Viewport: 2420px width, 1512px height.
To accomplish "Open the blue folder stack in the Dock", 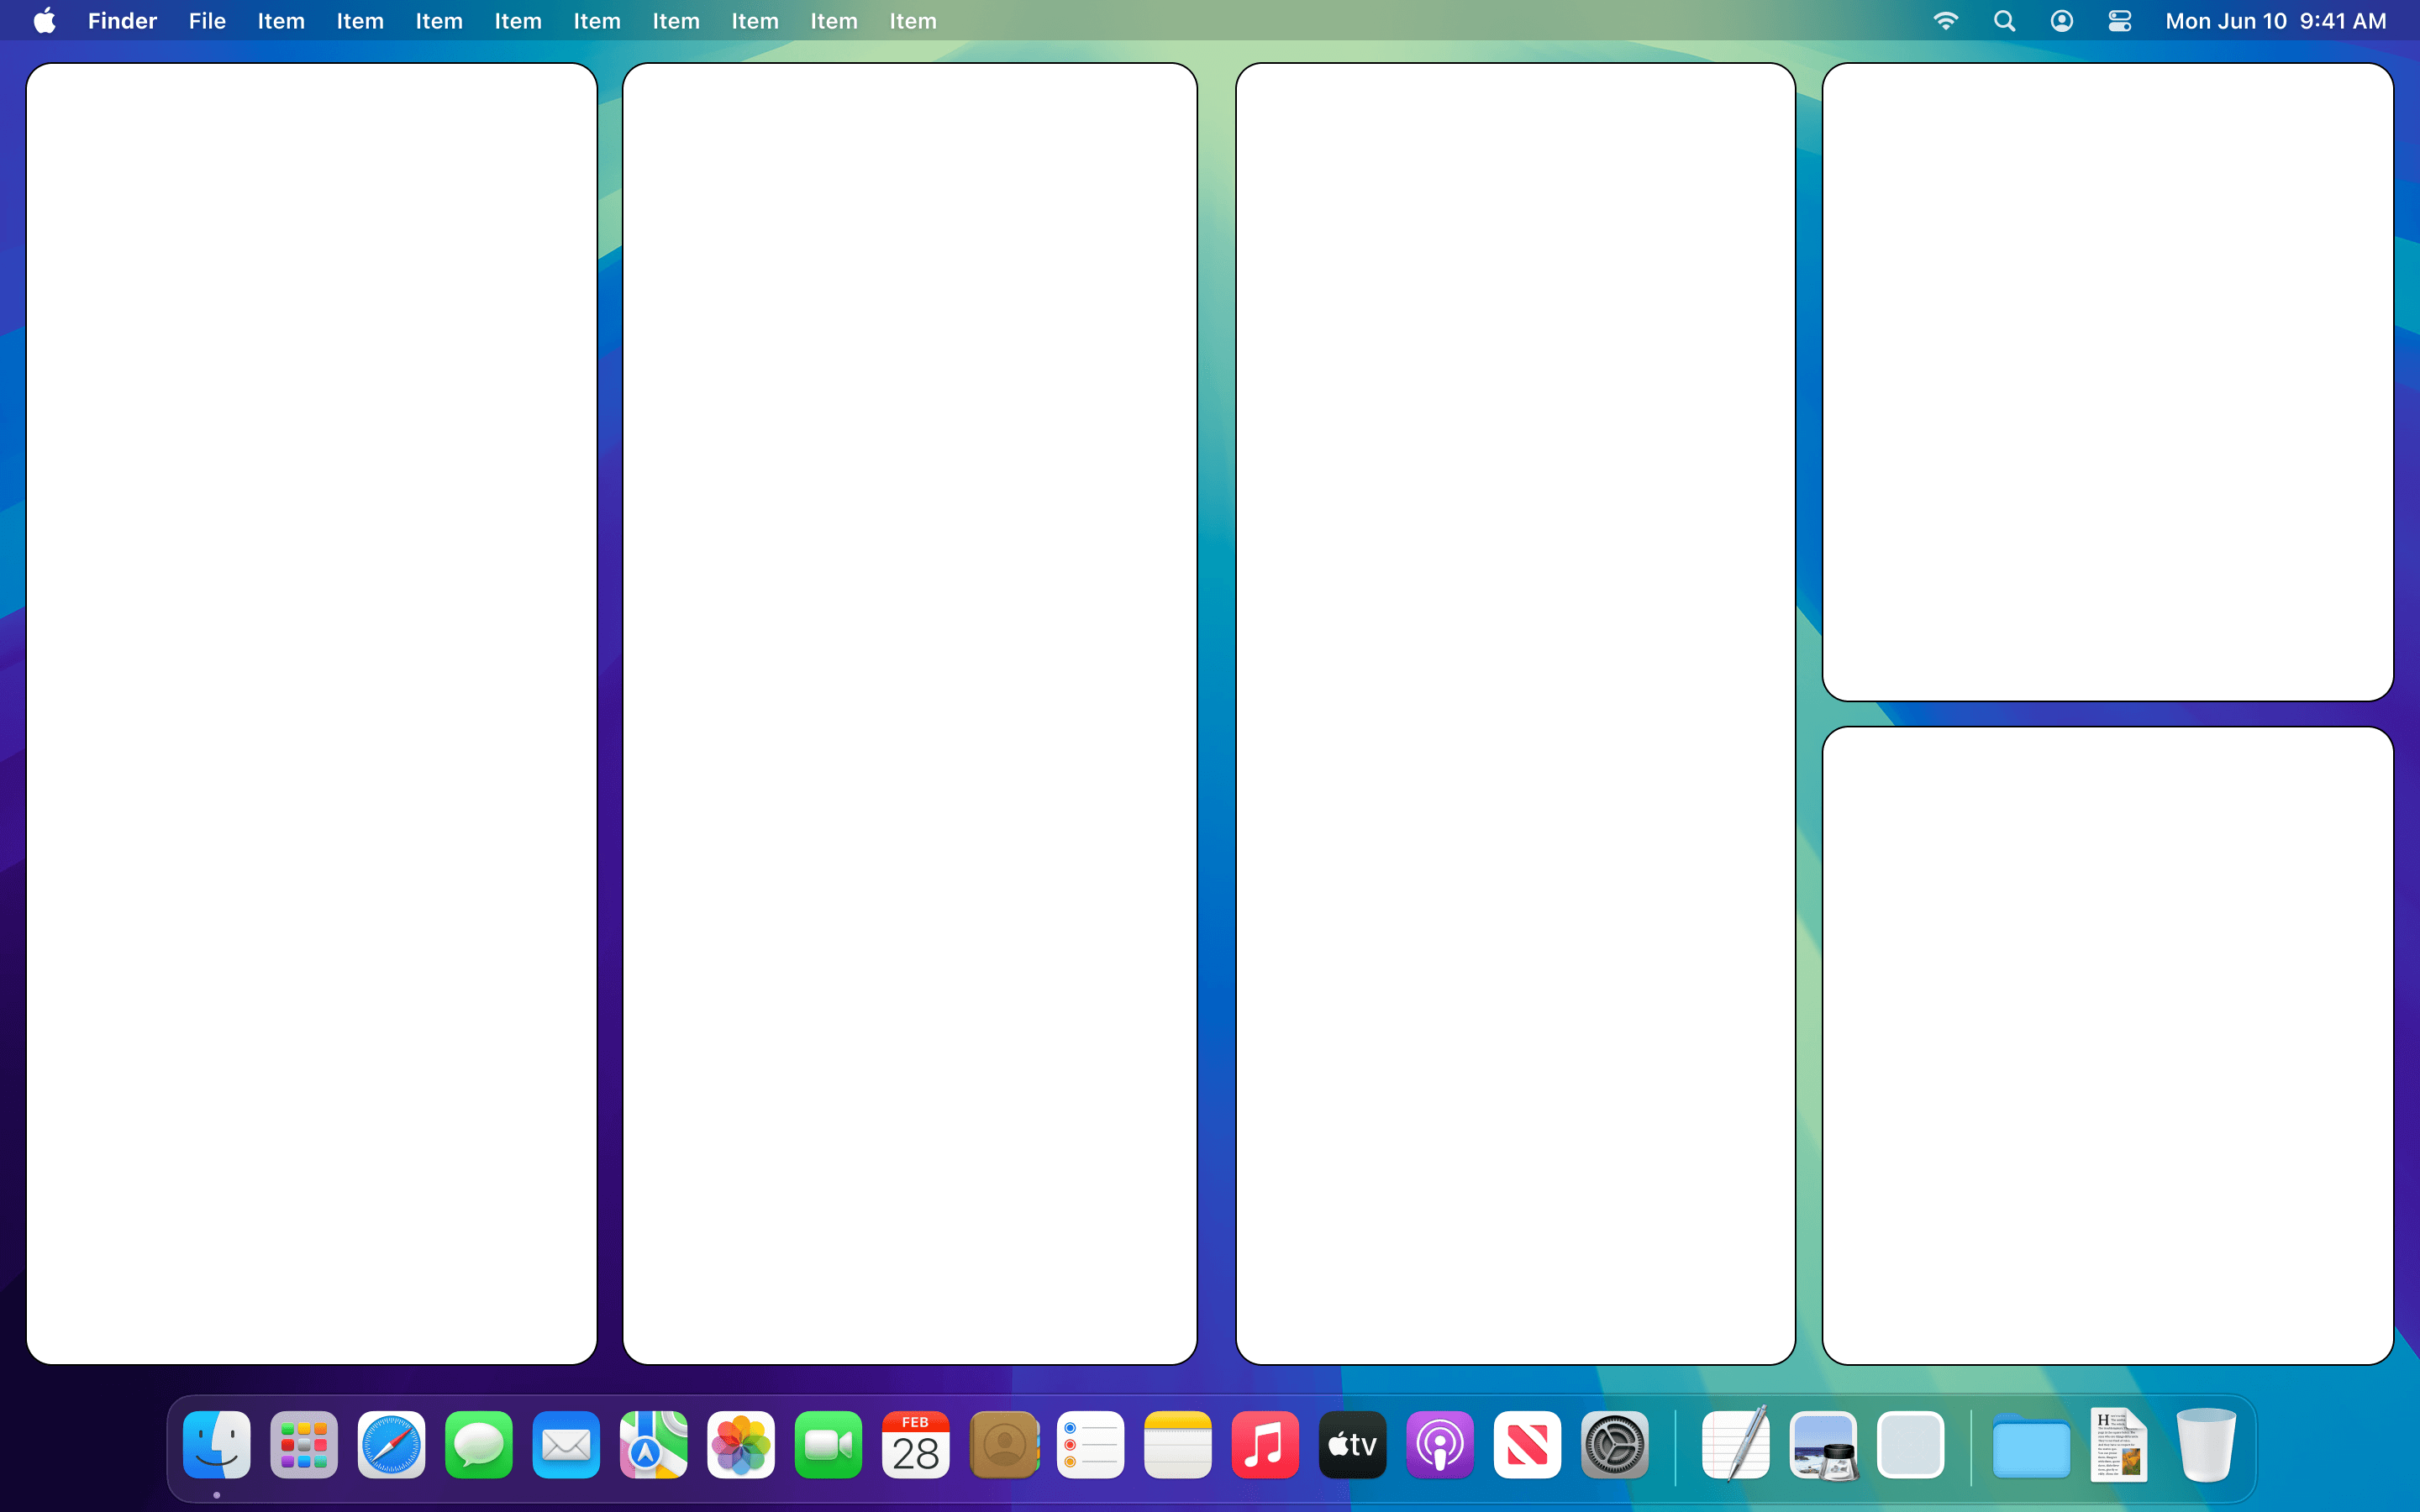I will 2031,1446.
